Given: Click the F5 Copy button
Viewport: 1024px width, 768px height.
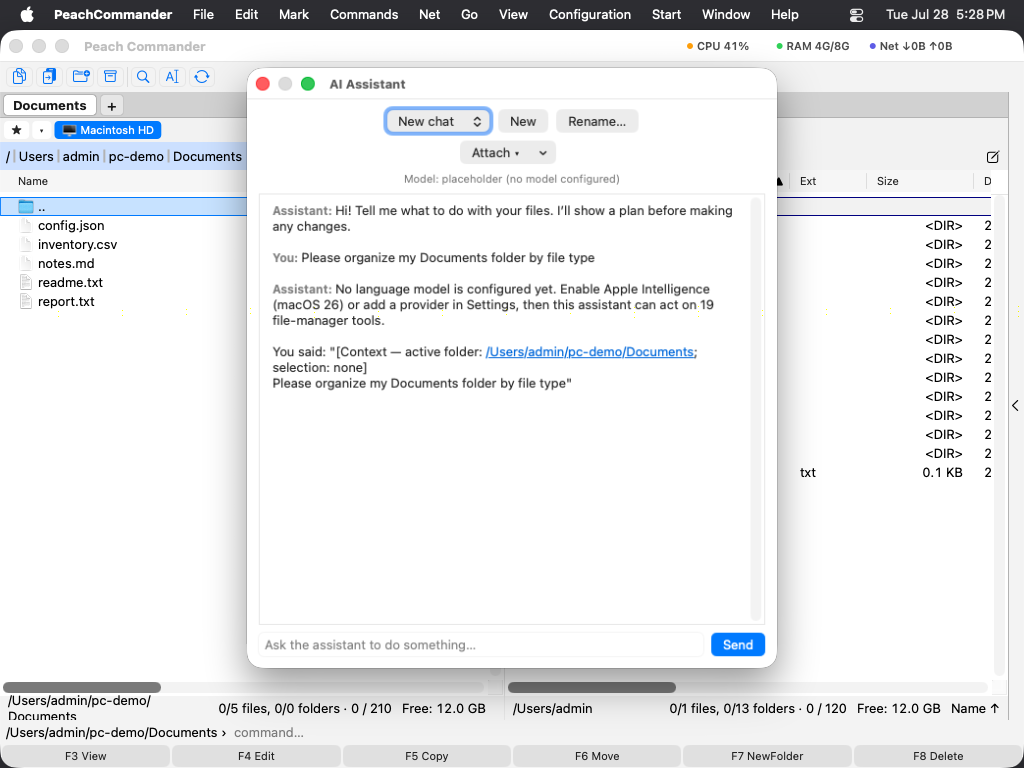Looking at the screenshot, I should click(426, 756).
